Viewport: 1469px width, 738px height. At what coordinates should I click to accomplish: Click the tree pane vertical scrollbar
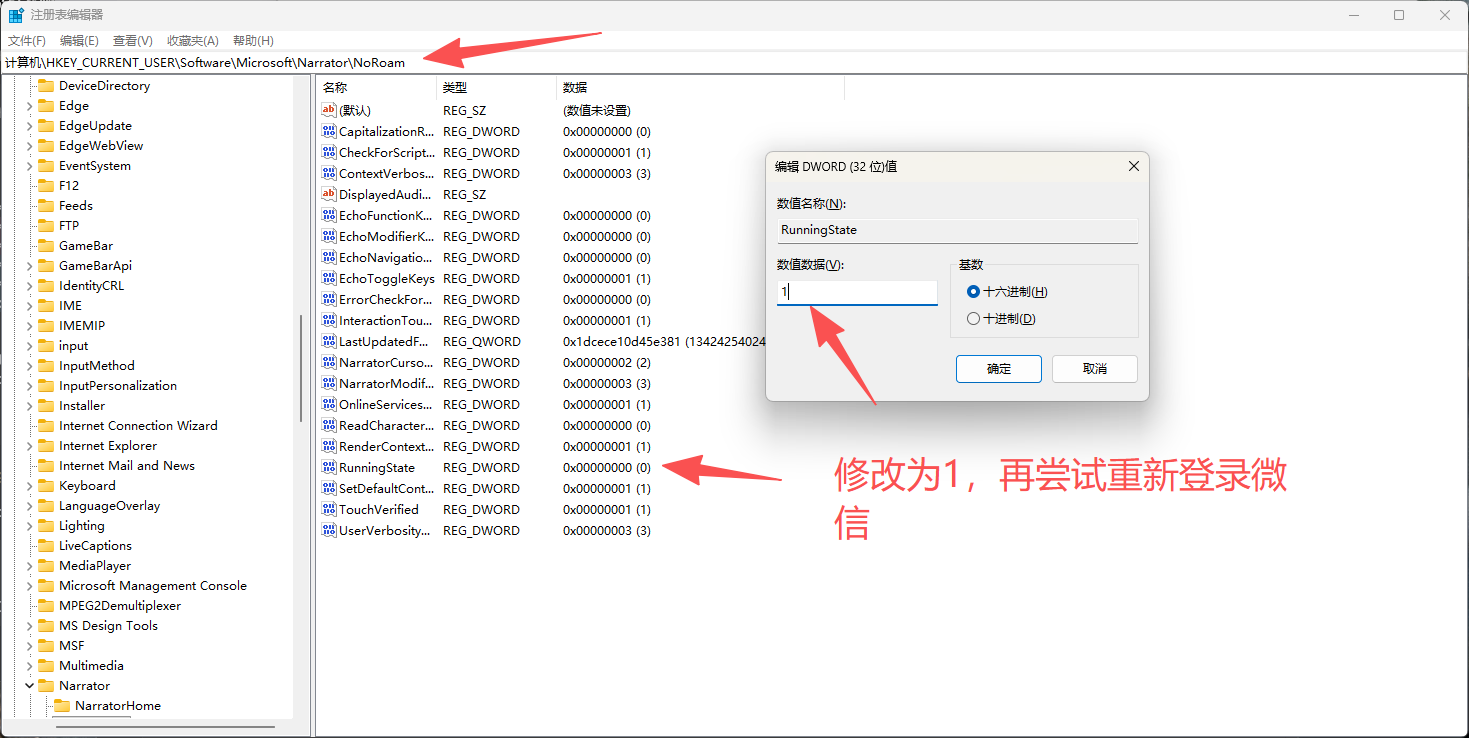click(301, 368)
